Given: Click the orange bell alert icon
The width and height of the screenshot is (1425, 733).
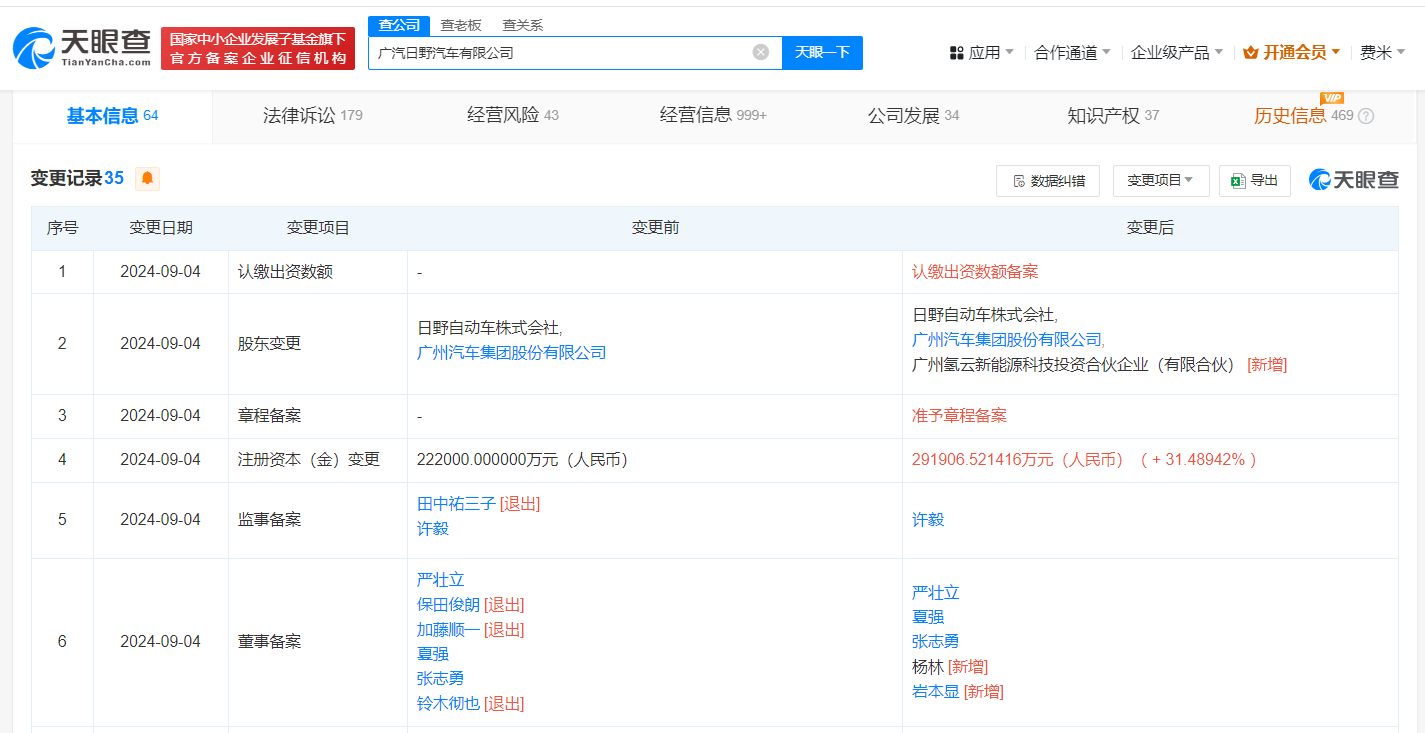Looking at the screenshot, I should pyautogui.click(x=147, y=178).
